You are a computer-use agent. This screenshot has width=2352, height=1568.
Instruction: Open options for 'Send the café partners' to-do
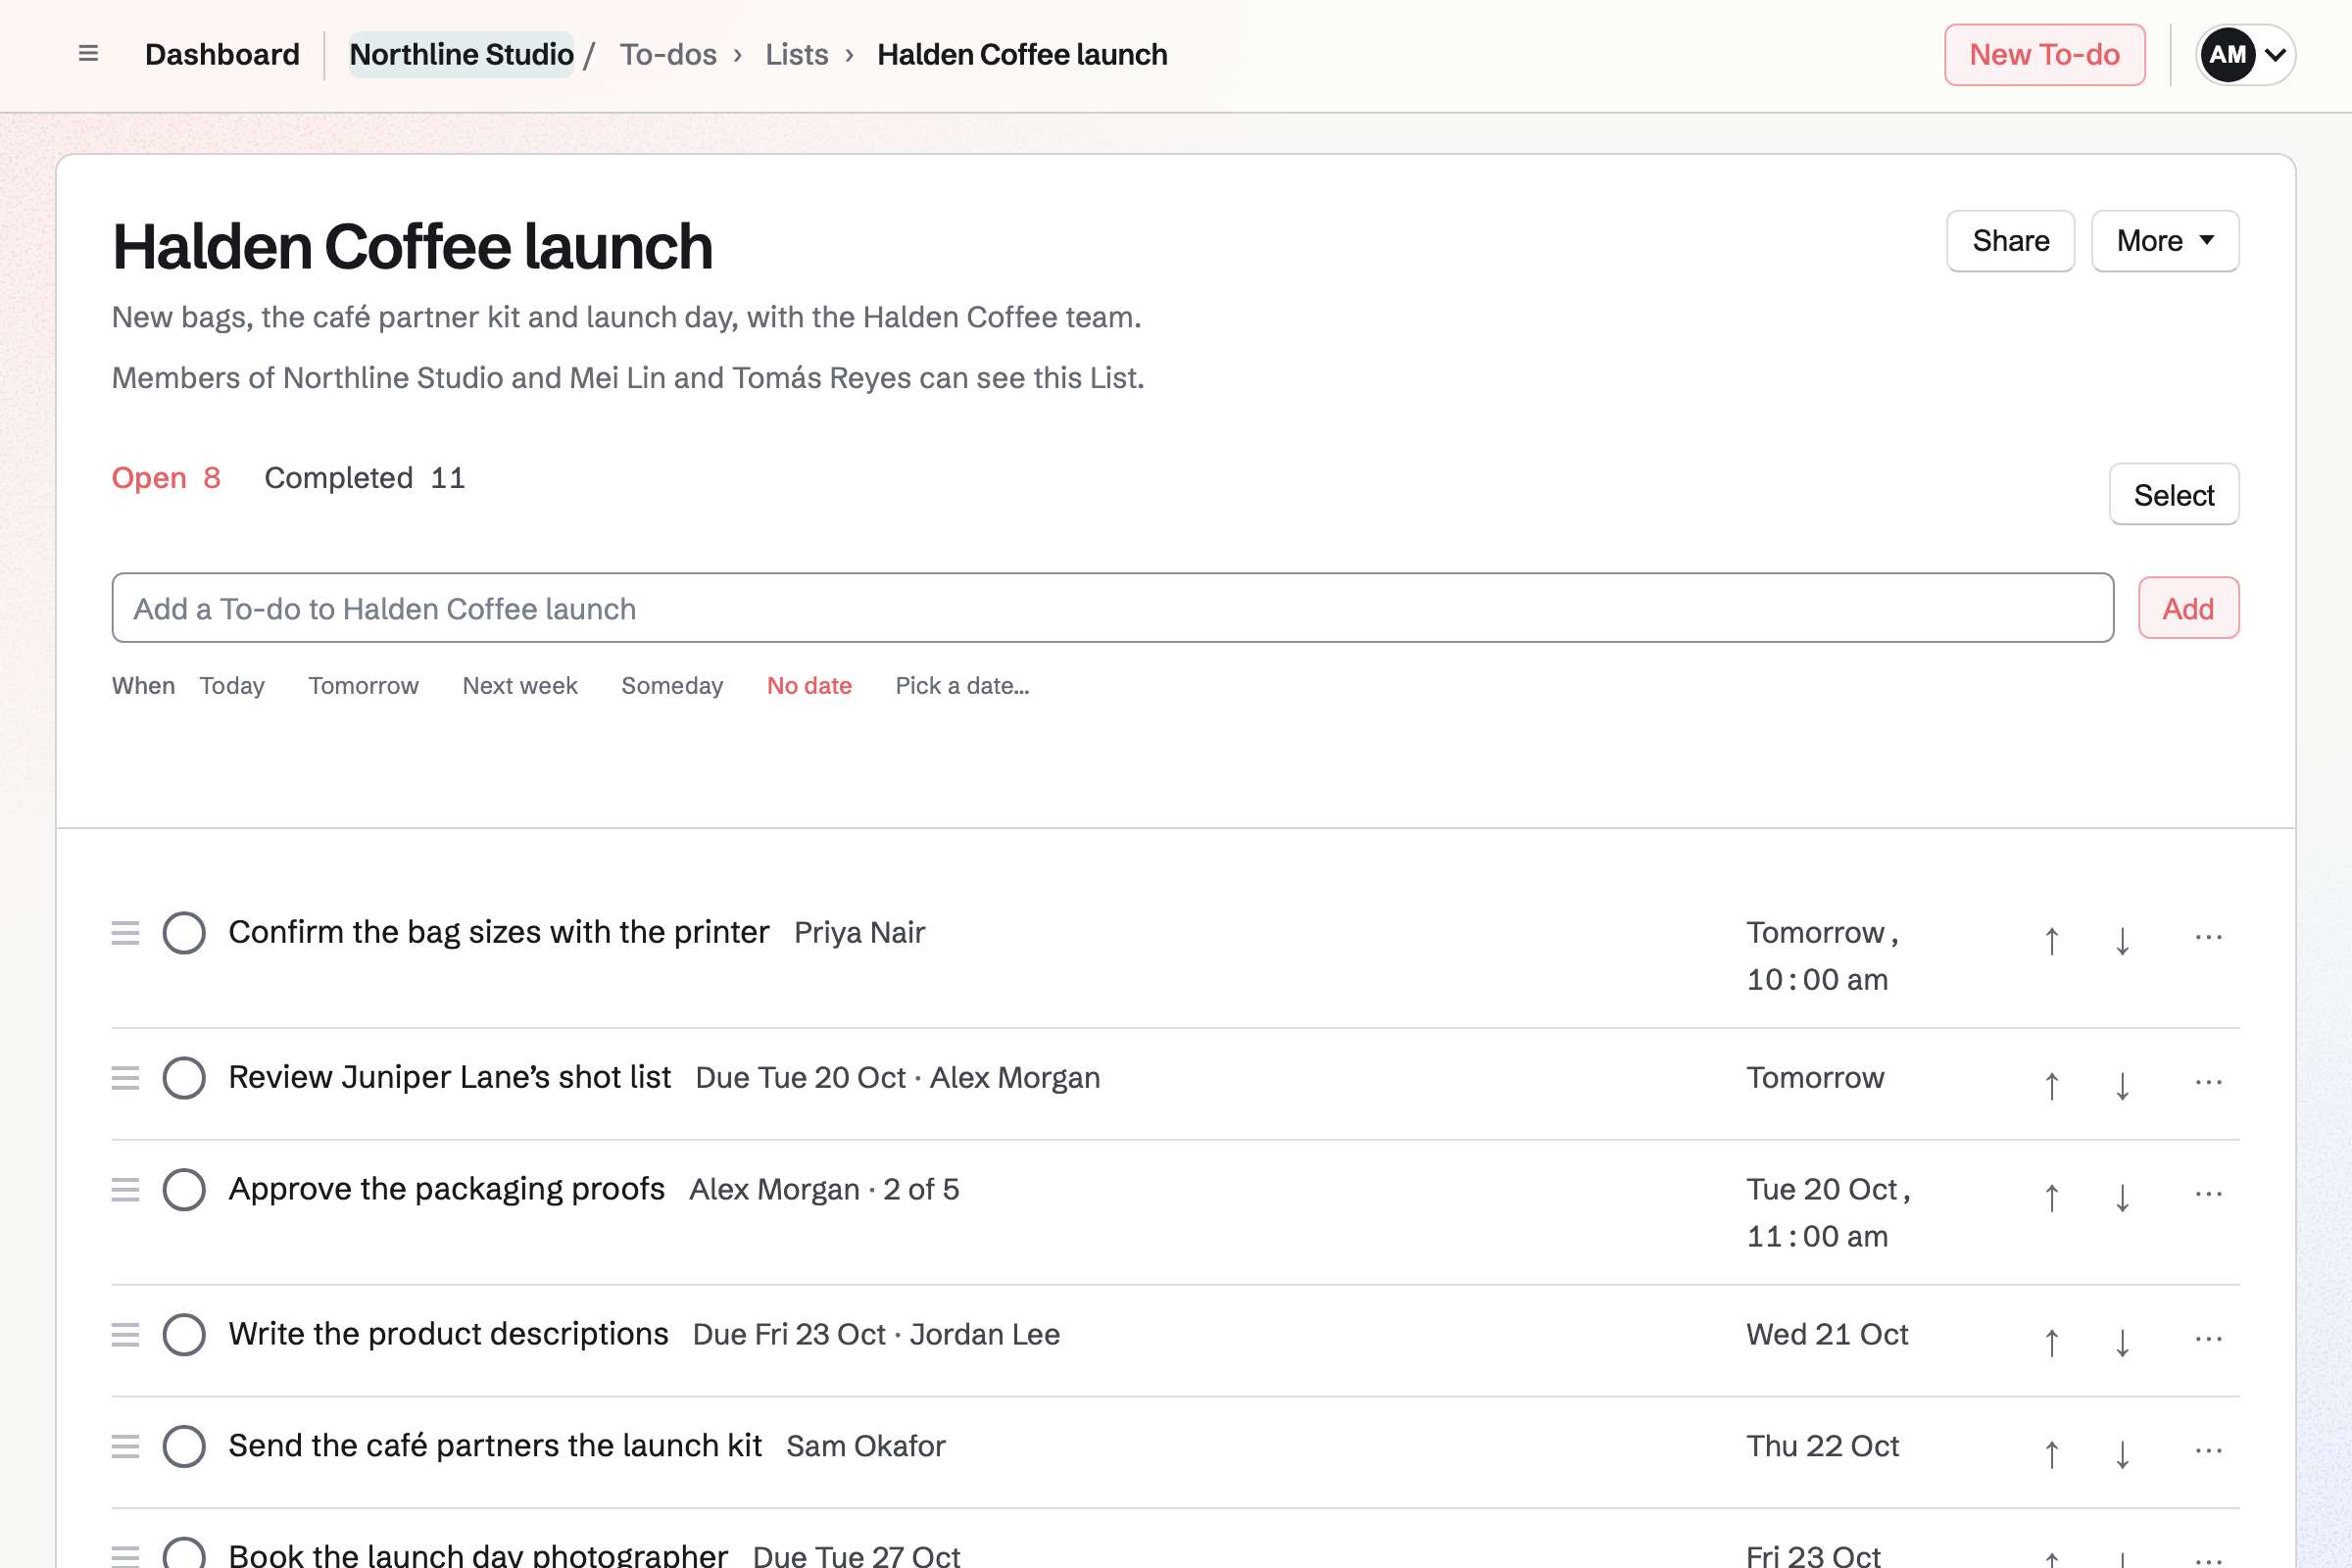coord(2208,1451)
